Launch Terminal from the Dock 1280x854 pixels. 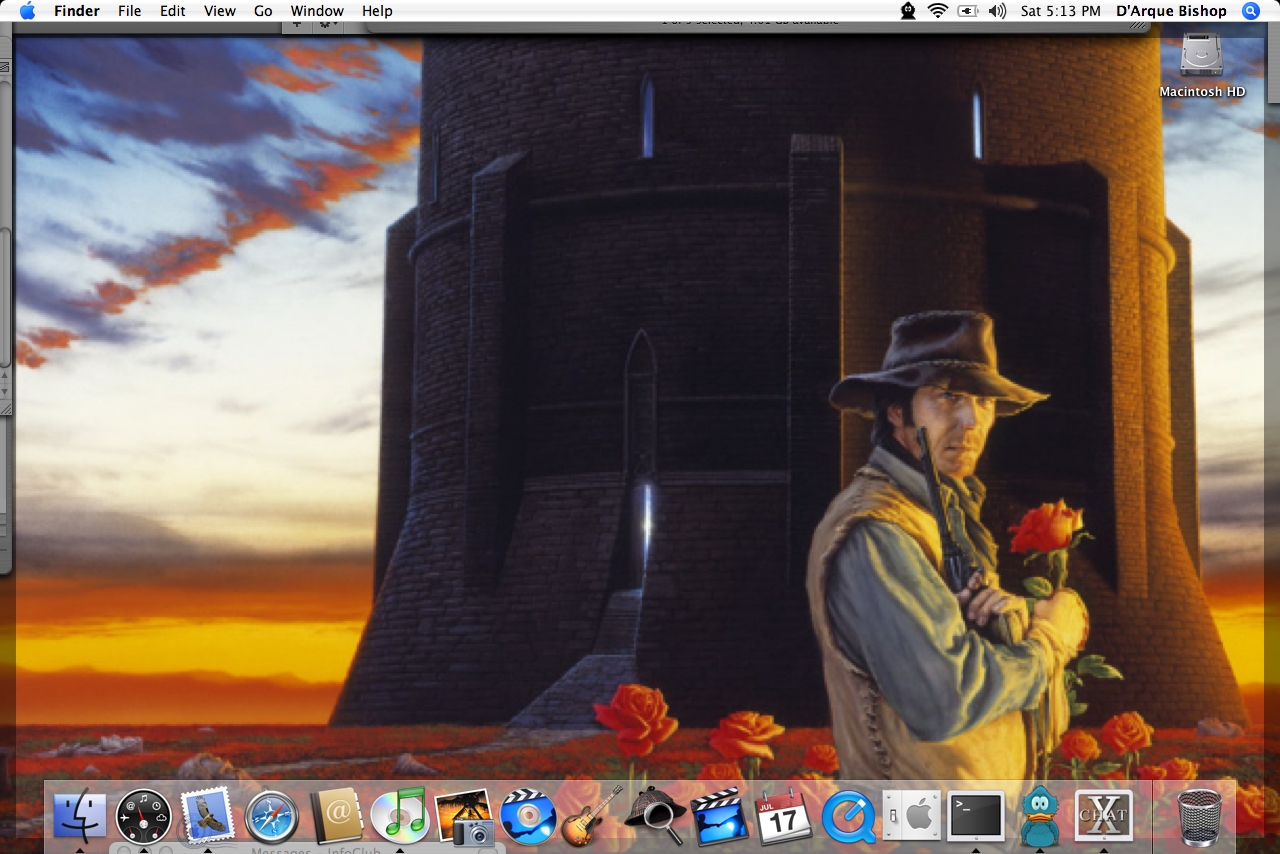point(976,816)
